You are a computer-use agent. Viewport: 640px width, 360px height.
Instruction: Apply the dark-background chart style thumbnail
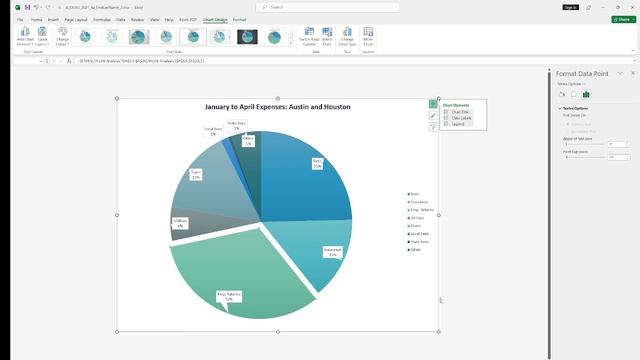pos(247,37)
